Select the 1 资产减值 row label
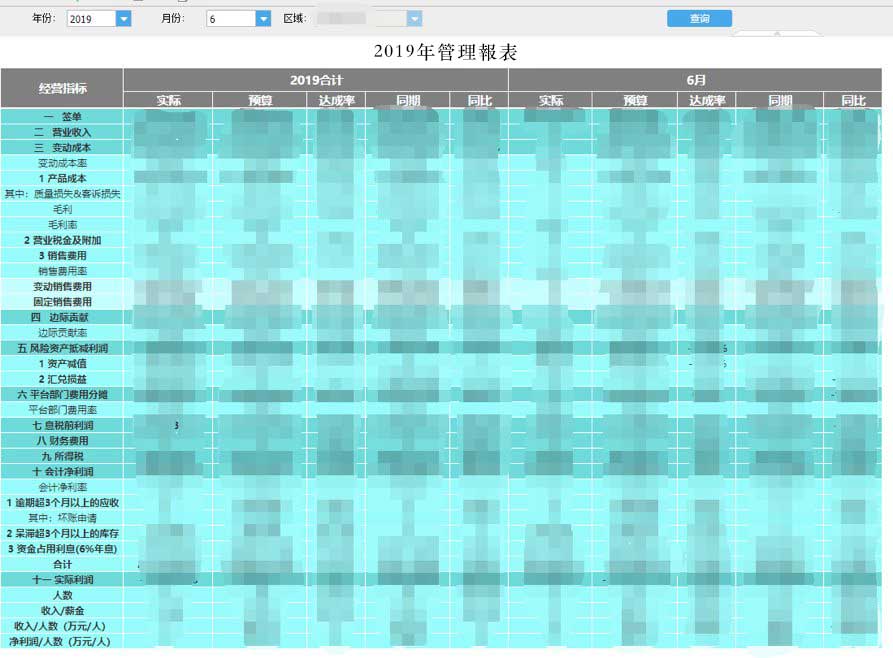Screen dimensions: 893x658 coord(62,363)
